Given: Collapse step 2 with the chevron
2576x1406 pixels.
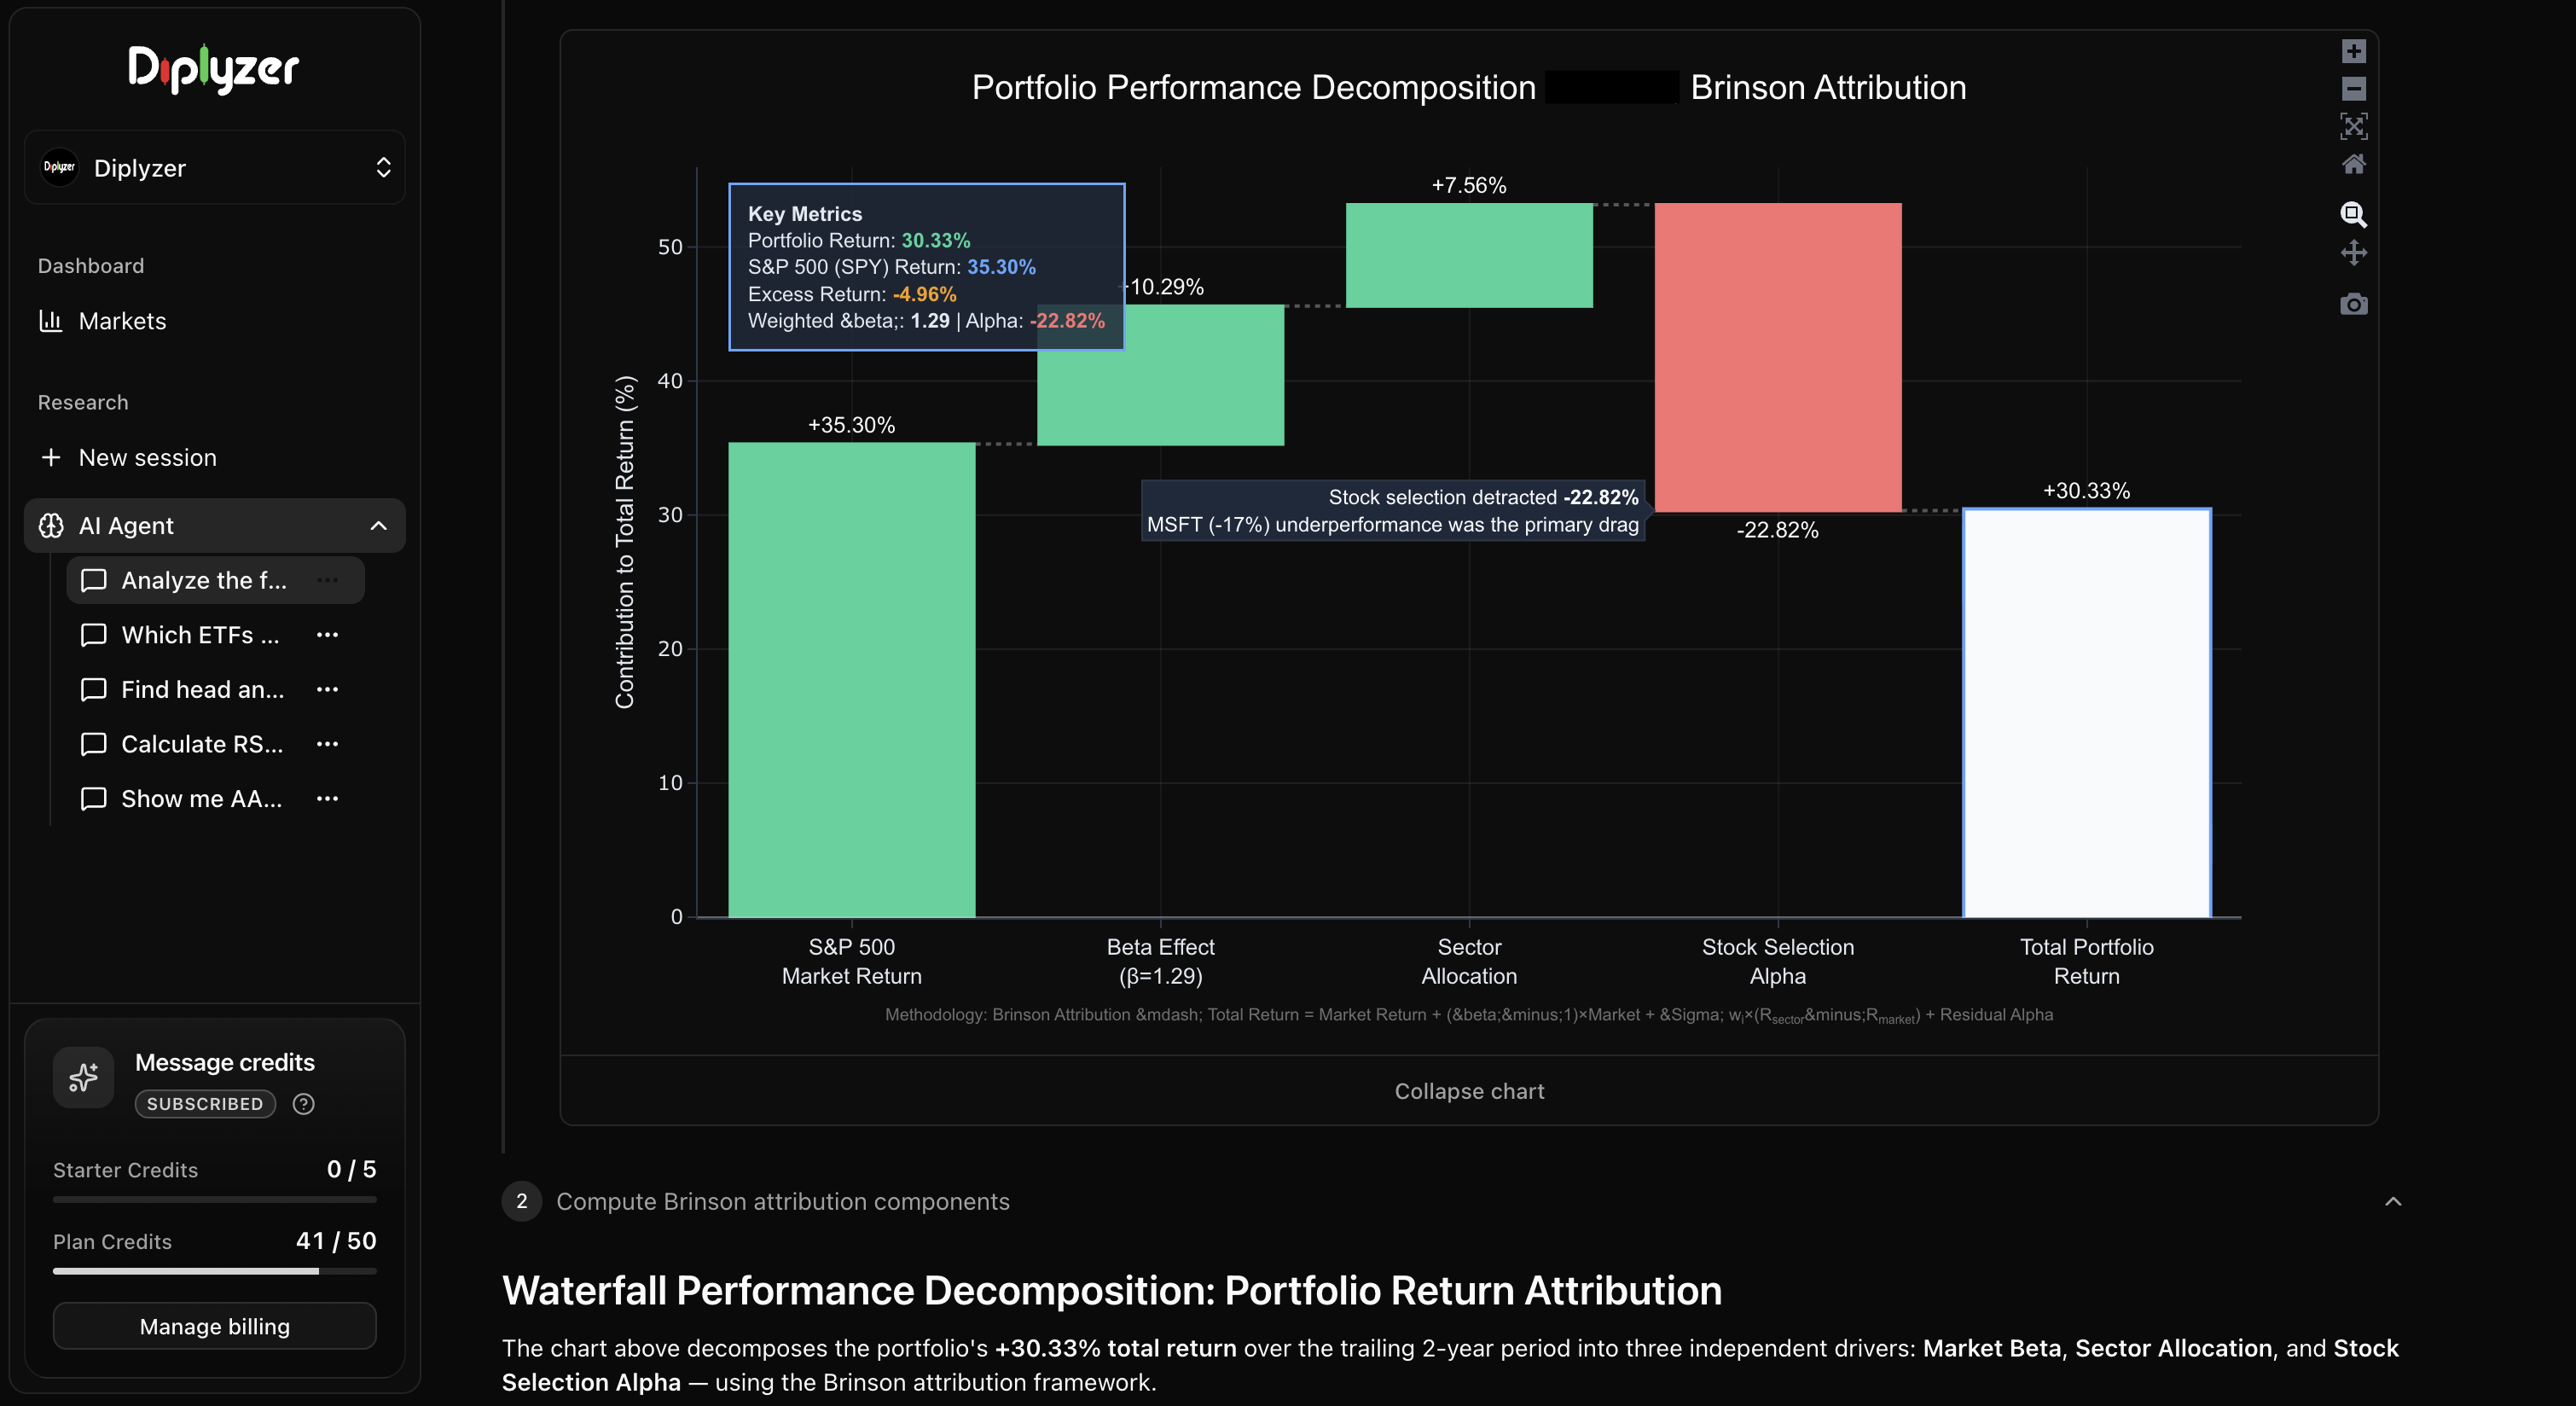Looking at the screenshot, I should click(2393, 1201).
